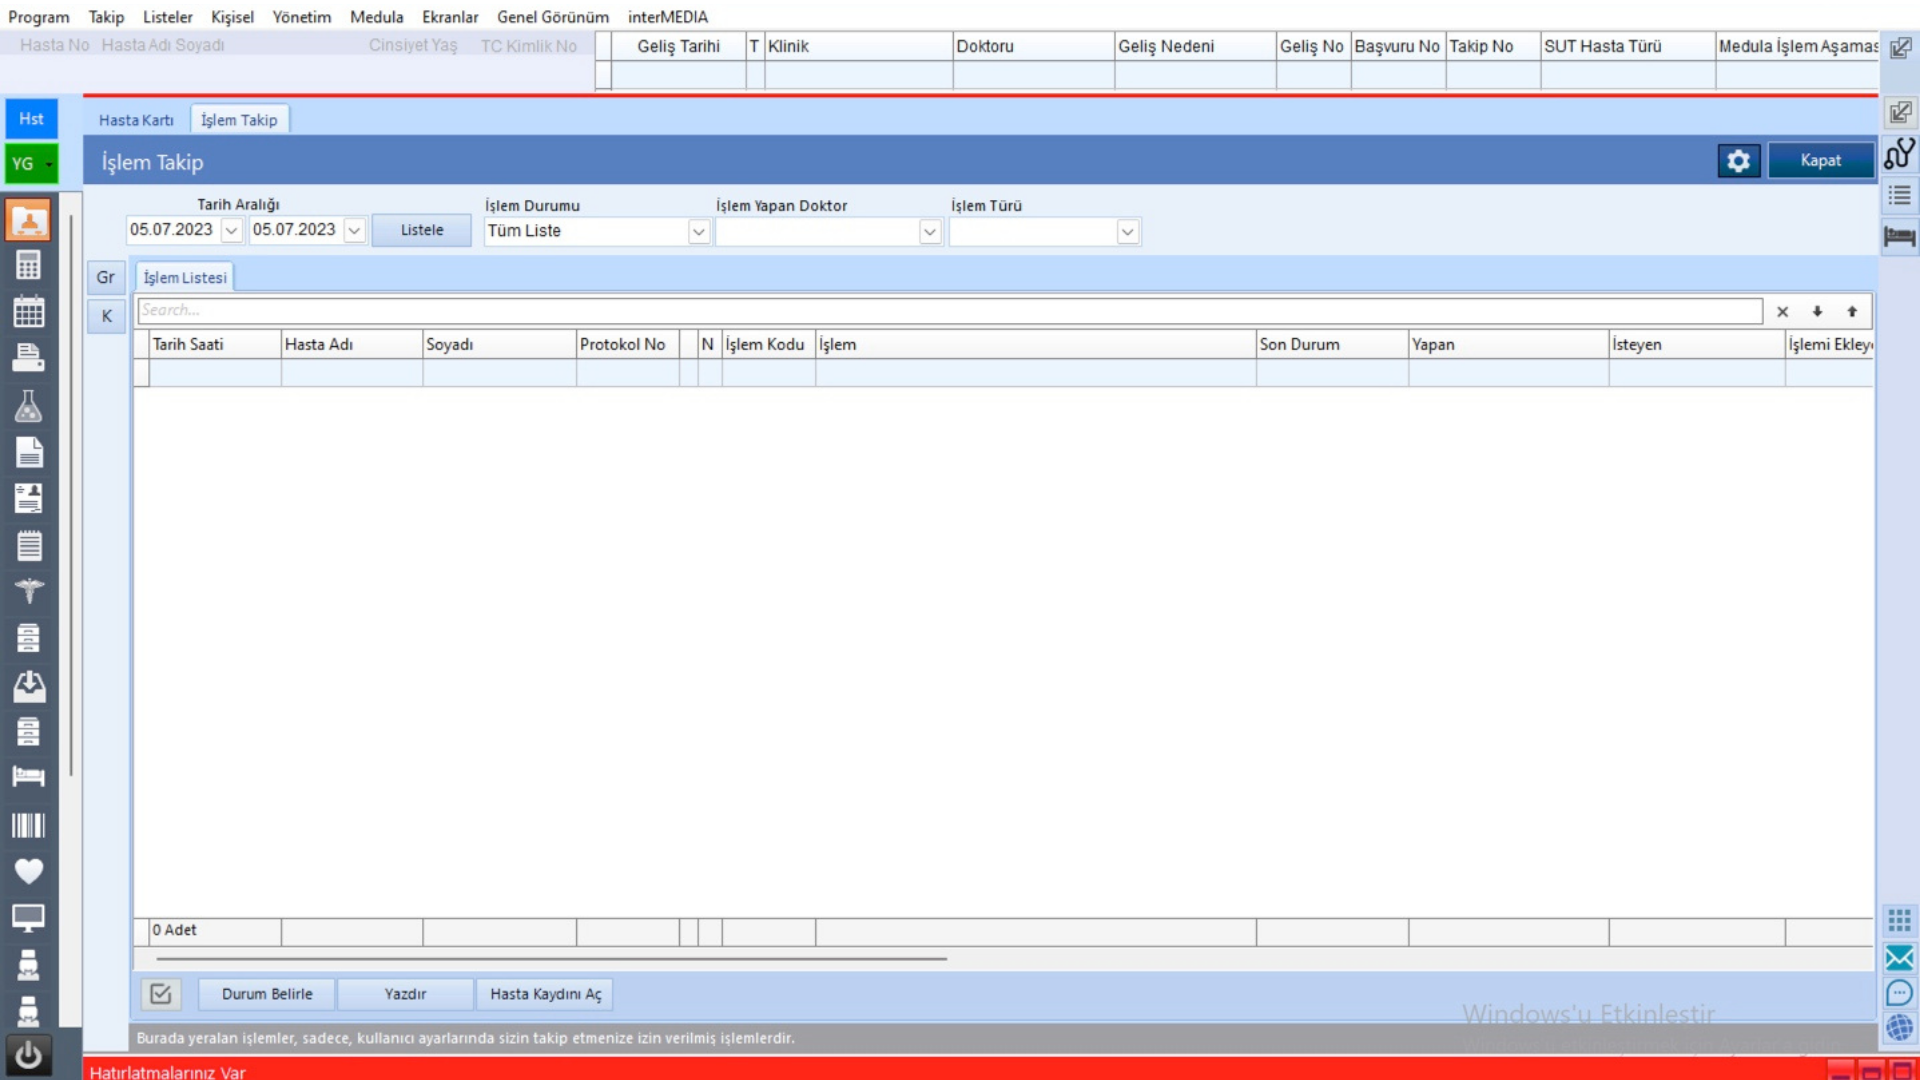Switch to the Hasta Kartı tab

pos(136,120)
